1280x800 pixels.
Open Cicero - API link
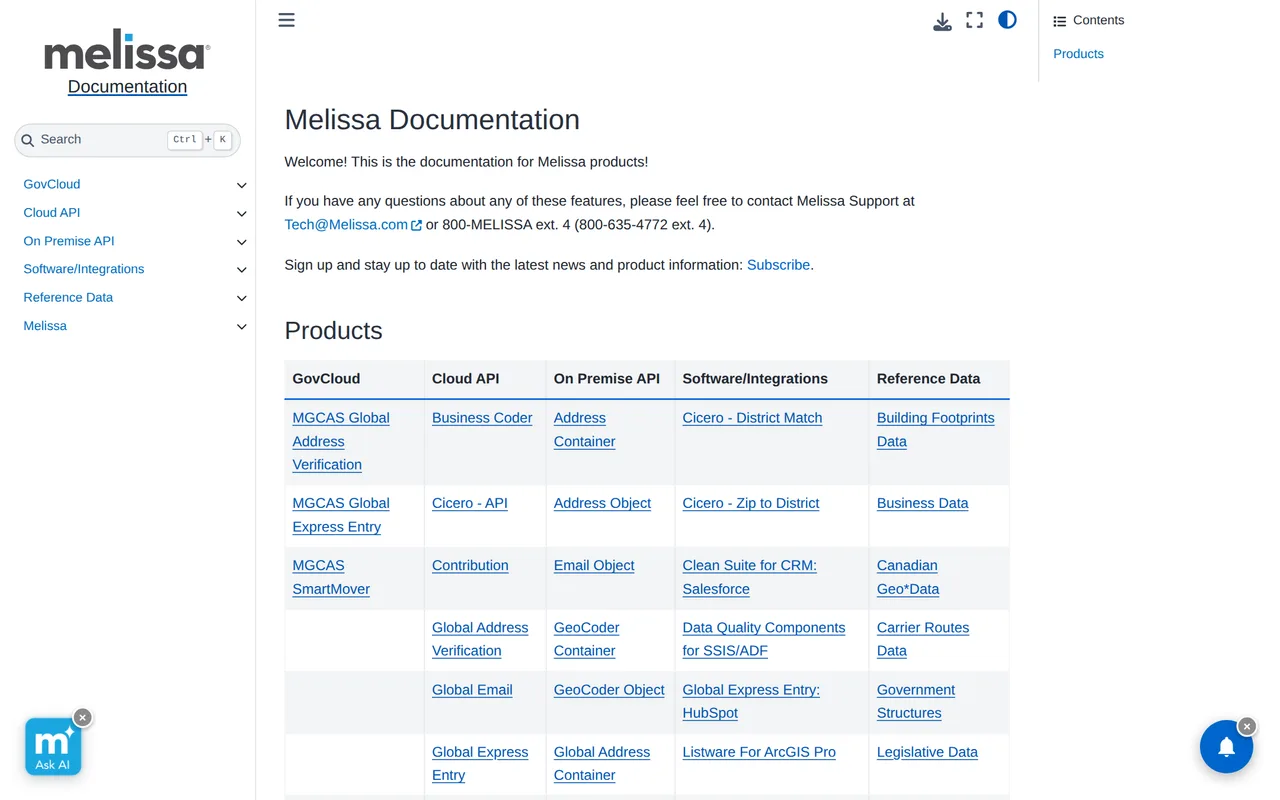tap(470, 503)
